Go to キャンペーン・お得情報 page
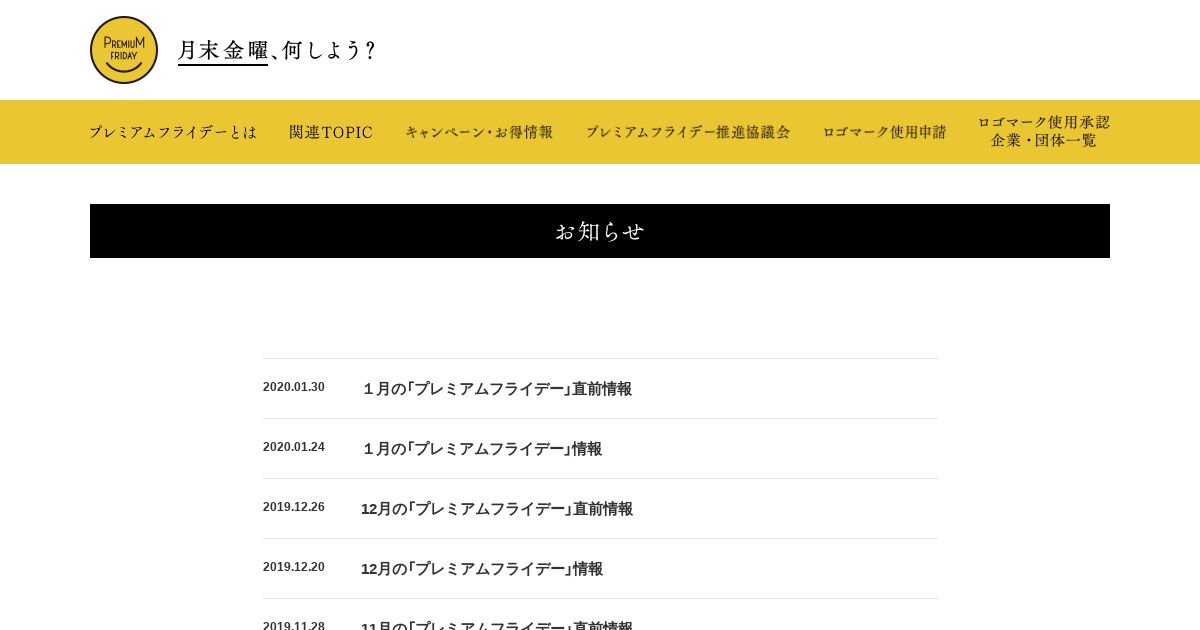Screen dimensions: 1200x630 479,132
